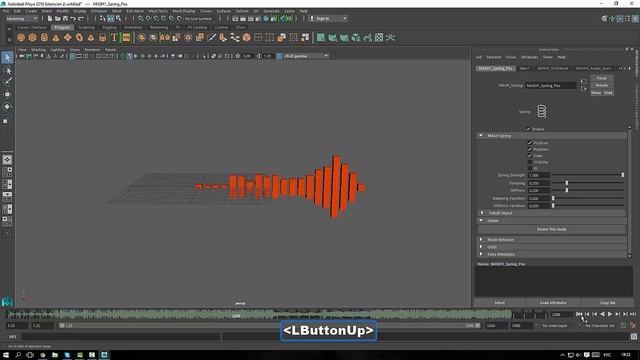Viewport: 640px width, 360px height.
Task: Click the polygon cube shelf icon
Action: (33, 38)
